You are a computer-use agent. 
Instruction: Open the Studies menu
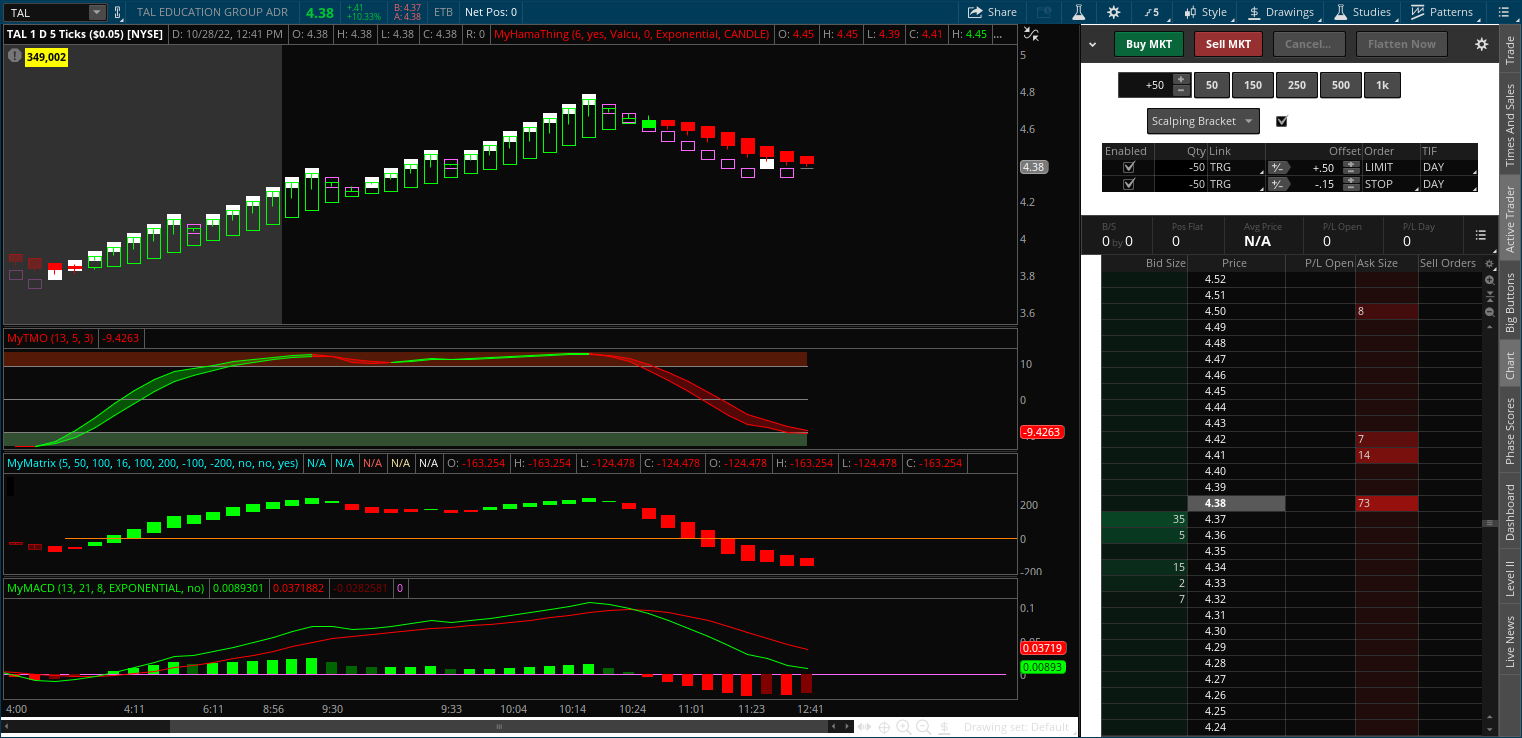[1362, 12]
